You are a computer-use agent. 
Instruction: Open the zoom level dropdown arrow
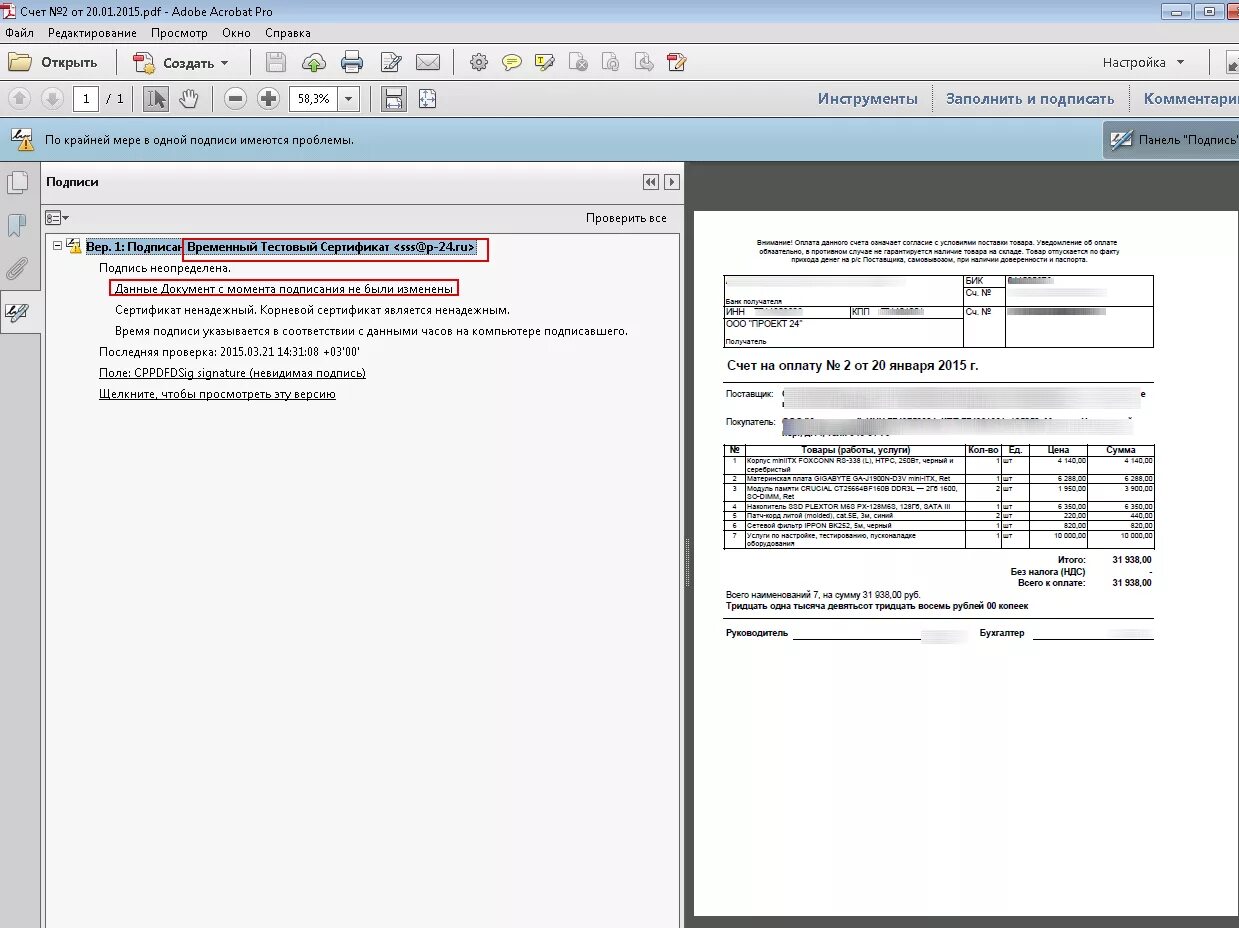coord(348,98)
